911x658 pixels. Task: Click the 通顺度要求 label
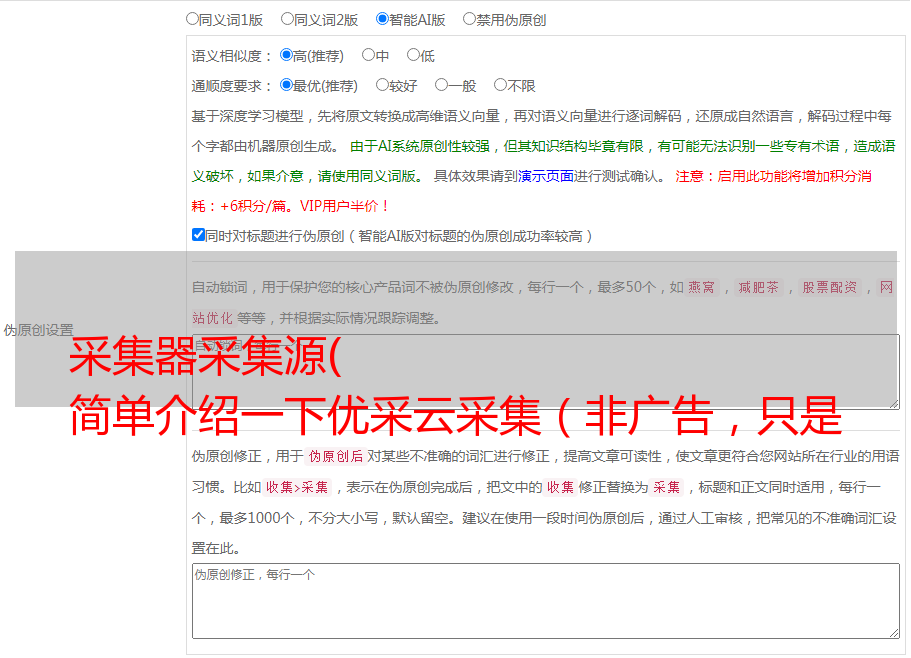[x=231, y=86]
